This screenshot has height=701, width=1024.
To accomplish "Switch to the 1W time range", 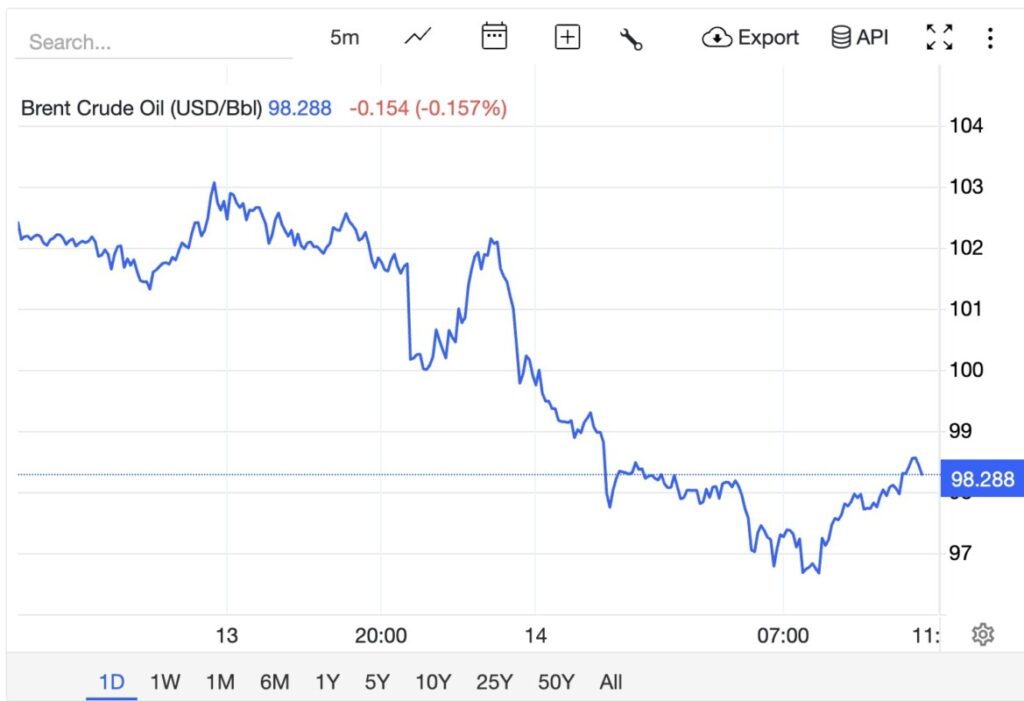I will click(165, 682).
